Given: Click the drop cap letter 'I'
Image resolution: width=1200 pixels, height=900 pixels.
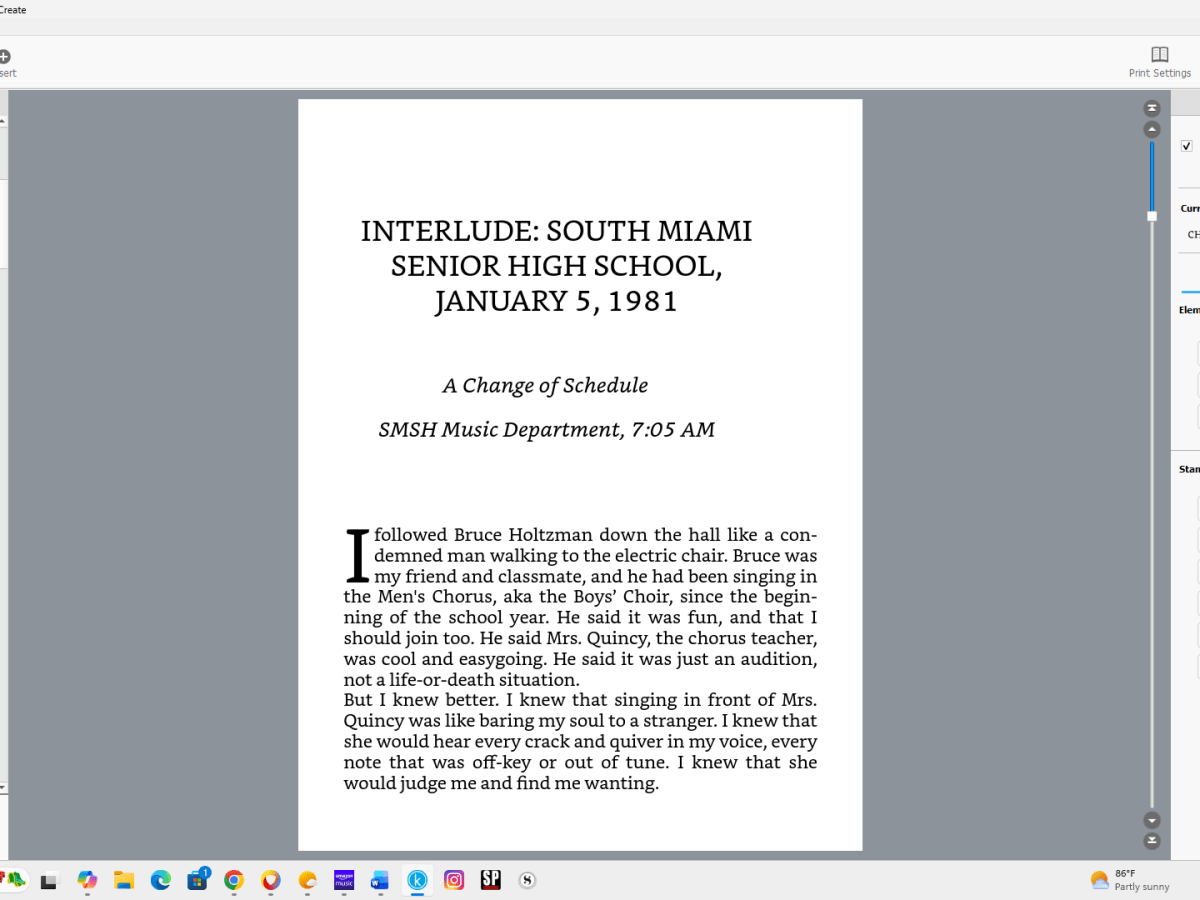Looking at the screenshot, I should click(357, 556).
